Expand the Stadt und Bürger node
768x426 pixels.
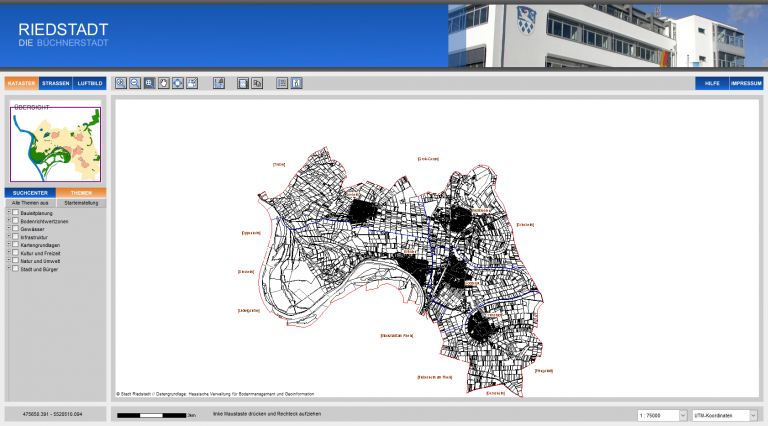[9, 268]
